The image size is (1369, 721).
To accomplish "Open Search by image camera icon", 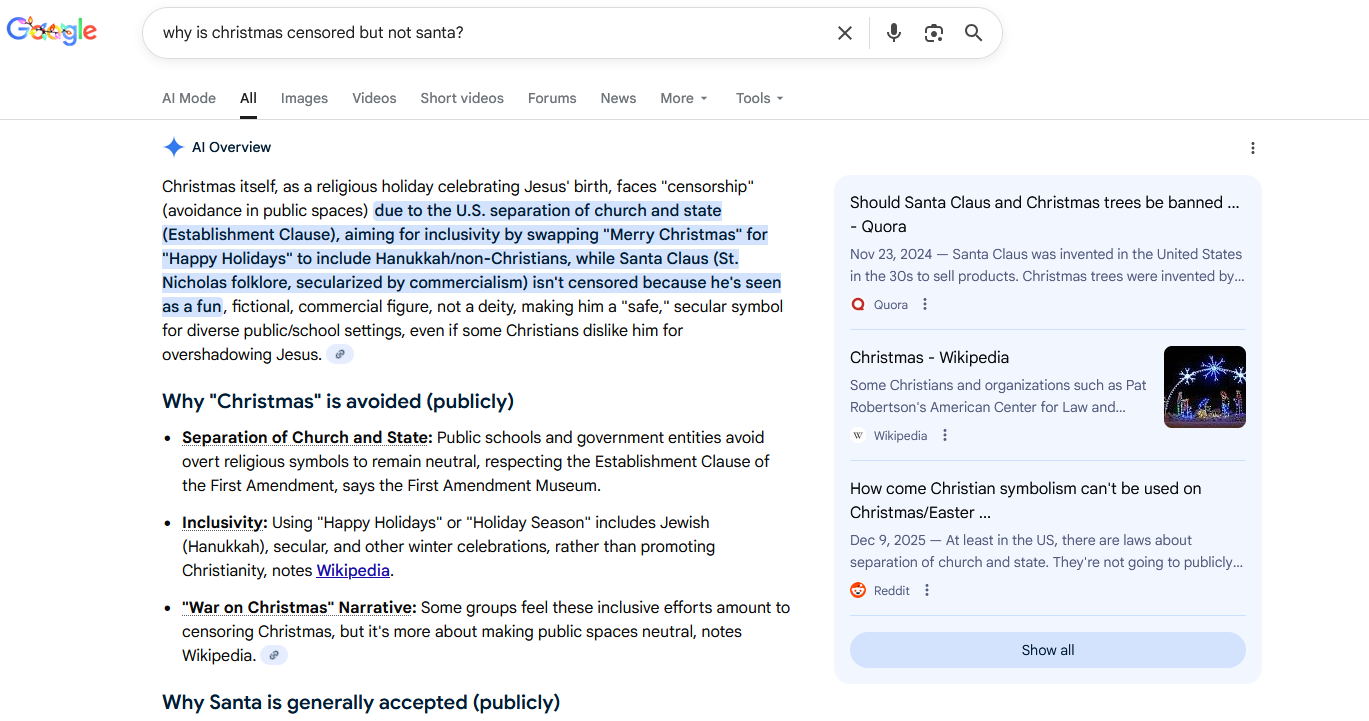I will click(934, 33).
